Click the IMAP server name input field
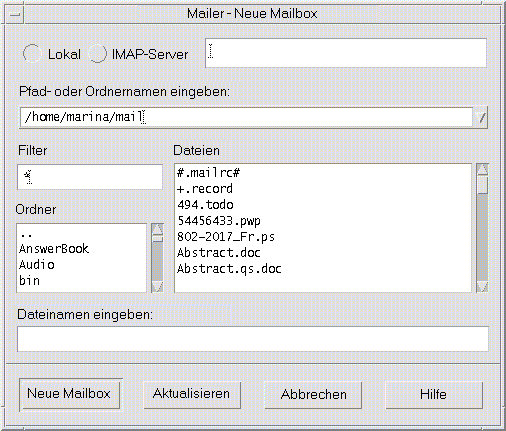The width and height of the screenshot is (506, 431). coord(346,53)
